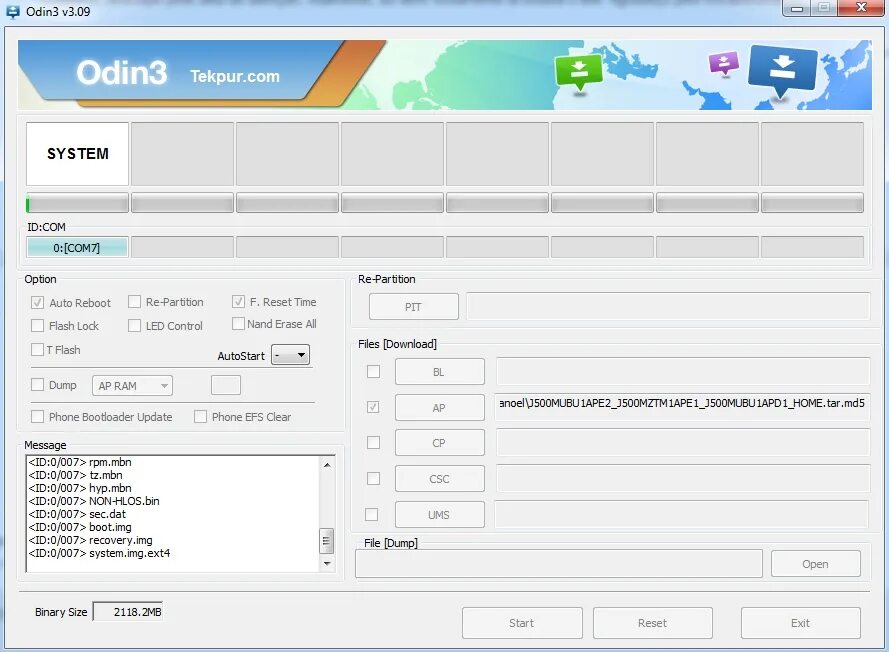The width and height of the screenshot is (889, 652).
Task: Tick the UMS file checkbox
Action: (372, 514)
